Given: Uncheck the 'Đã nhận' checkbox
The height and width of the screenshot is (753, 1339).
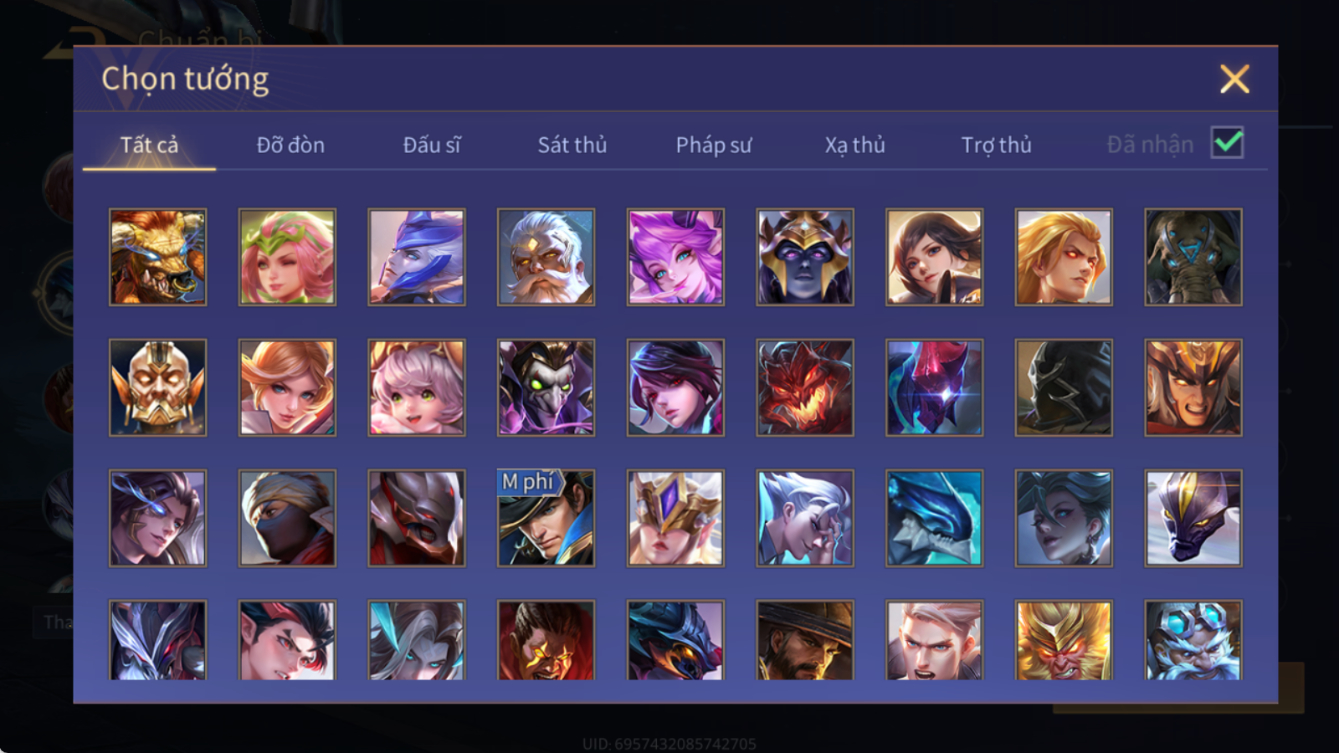Looking at the screenshot, I should (1227, 143).
